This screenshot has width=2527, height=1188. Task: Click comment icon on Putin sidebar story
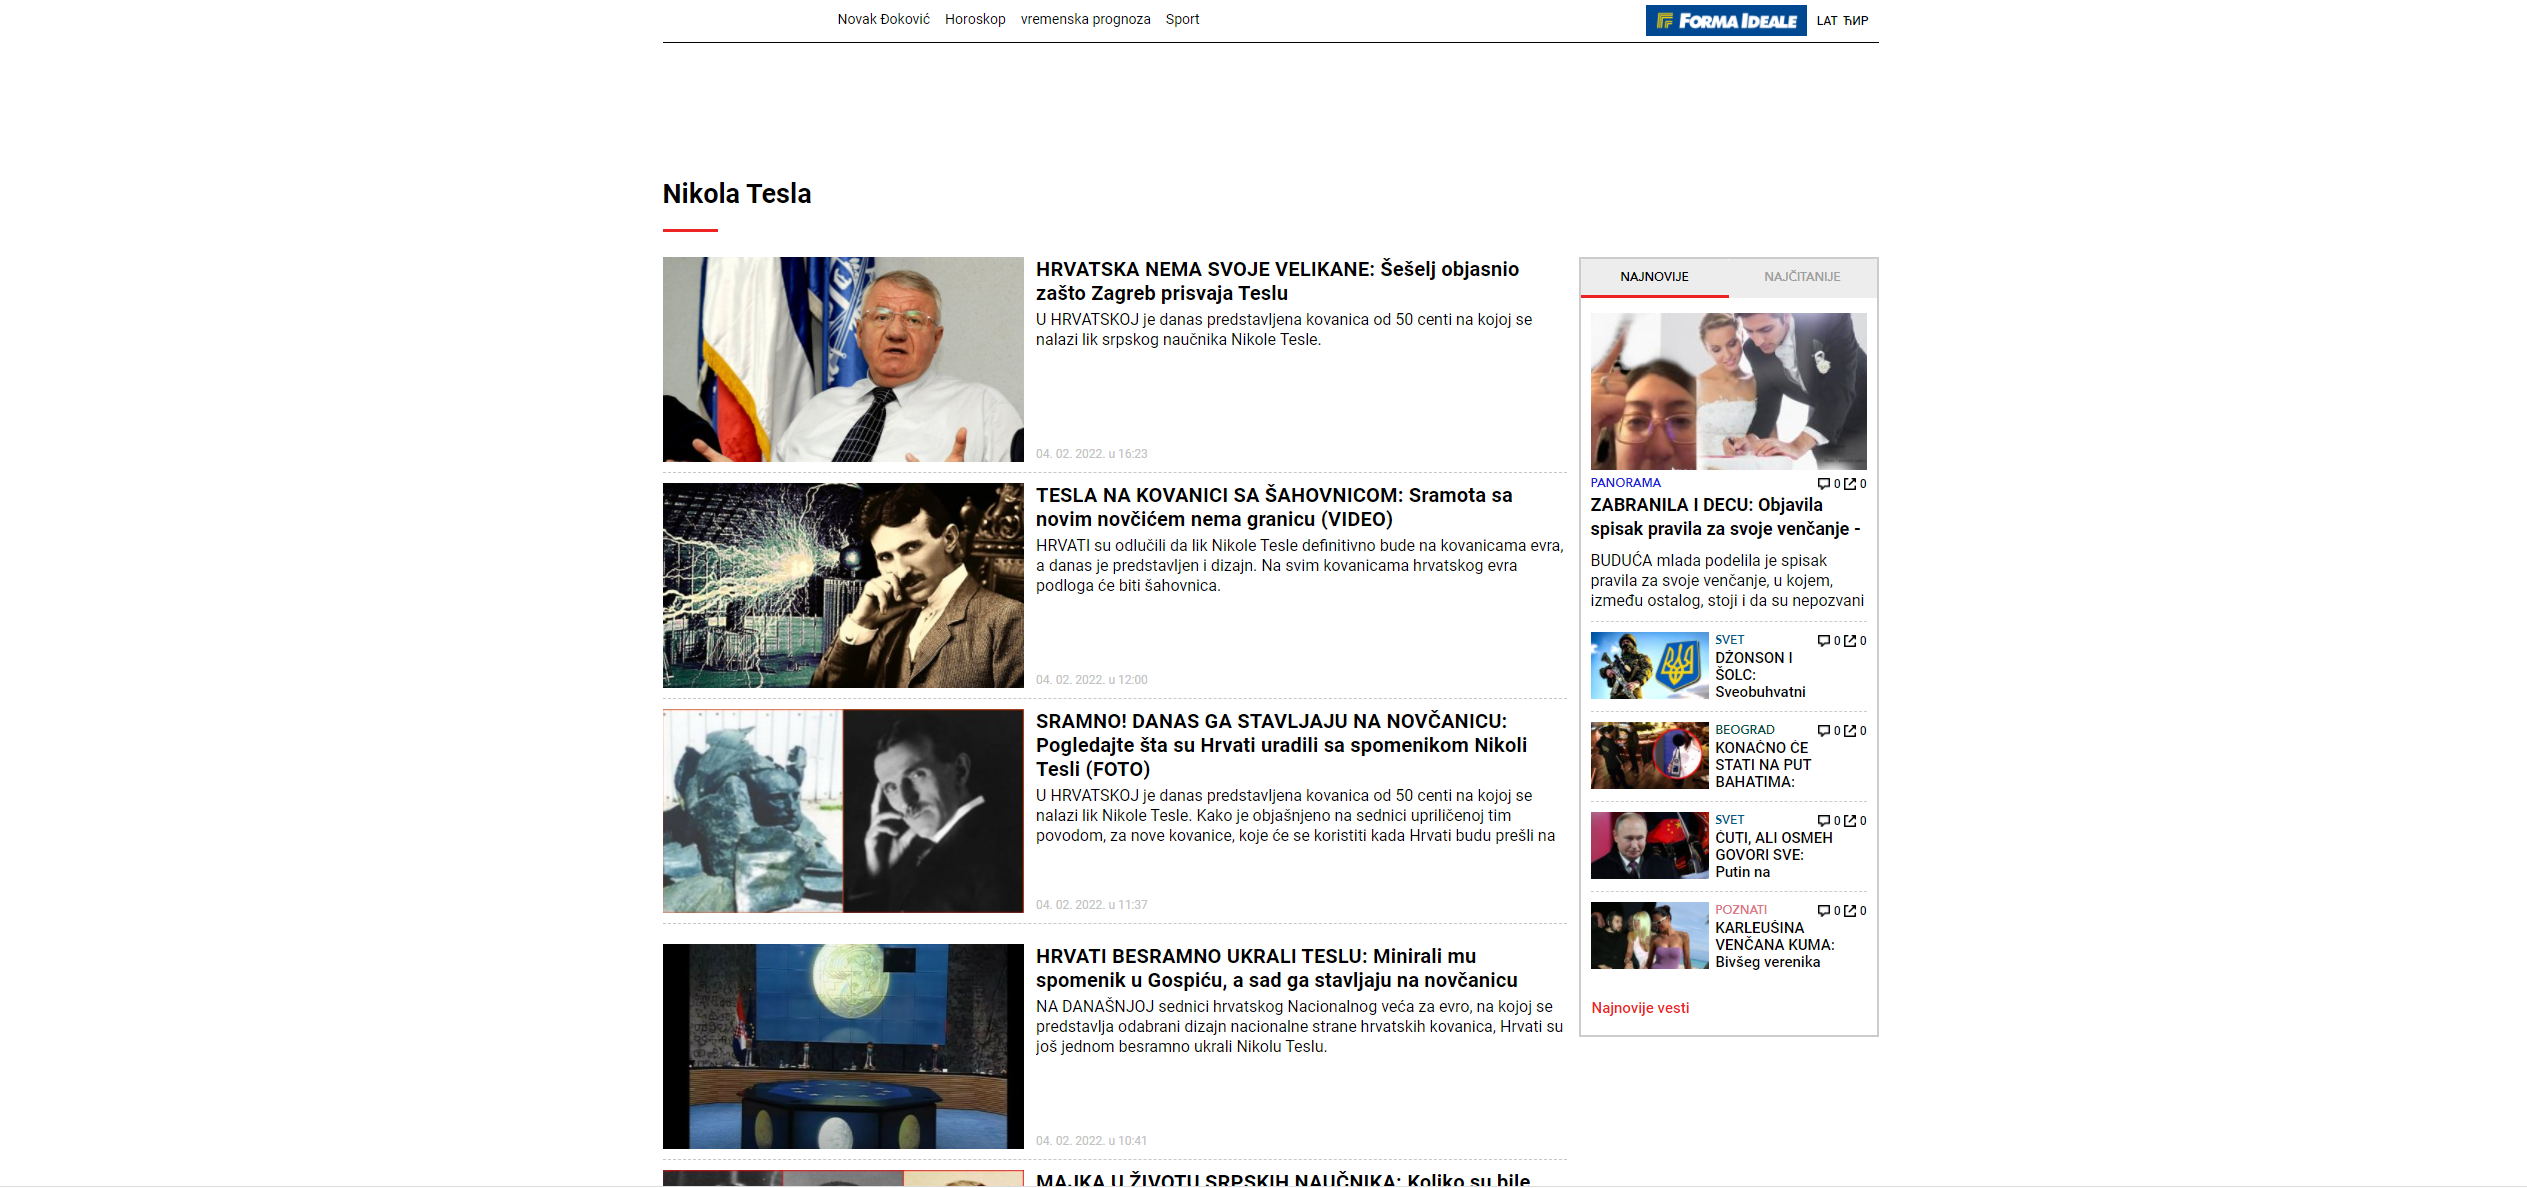click(1823, 821)
